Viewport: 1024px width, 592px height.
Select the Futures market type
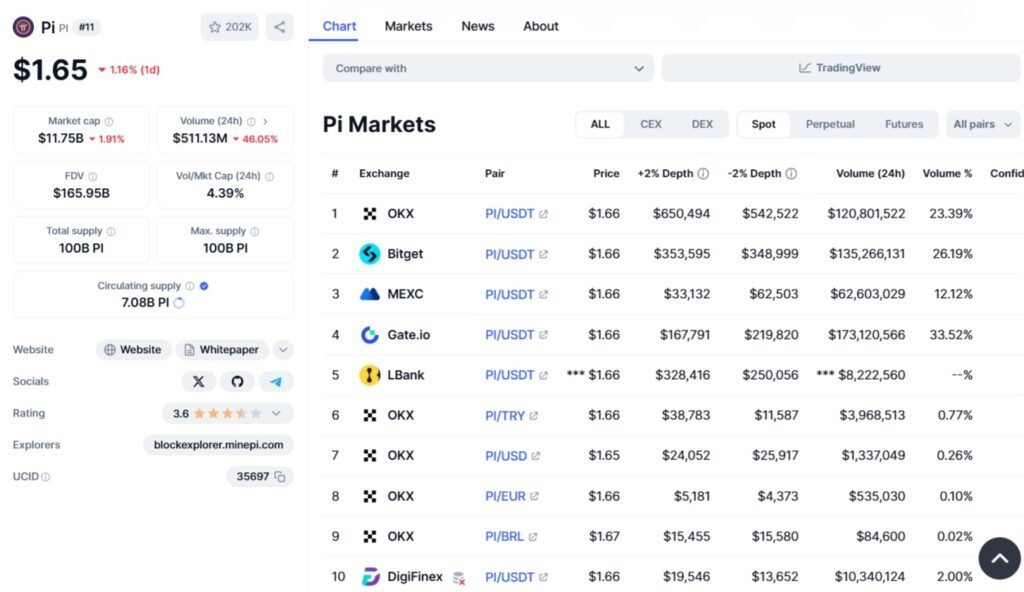click(904, 124)
